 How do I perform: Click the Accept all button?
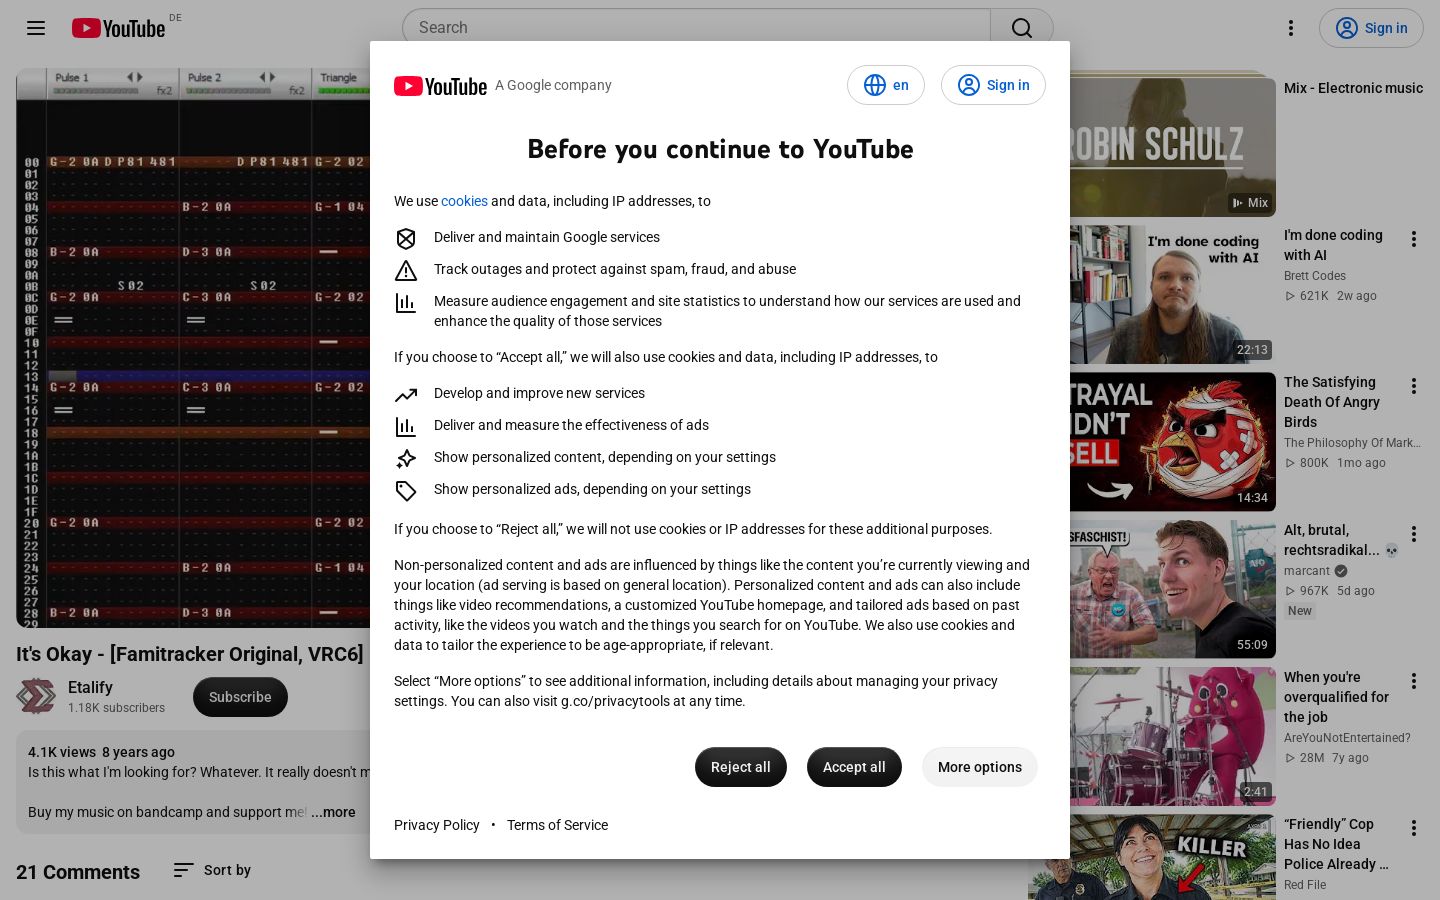tap(854, 767)
